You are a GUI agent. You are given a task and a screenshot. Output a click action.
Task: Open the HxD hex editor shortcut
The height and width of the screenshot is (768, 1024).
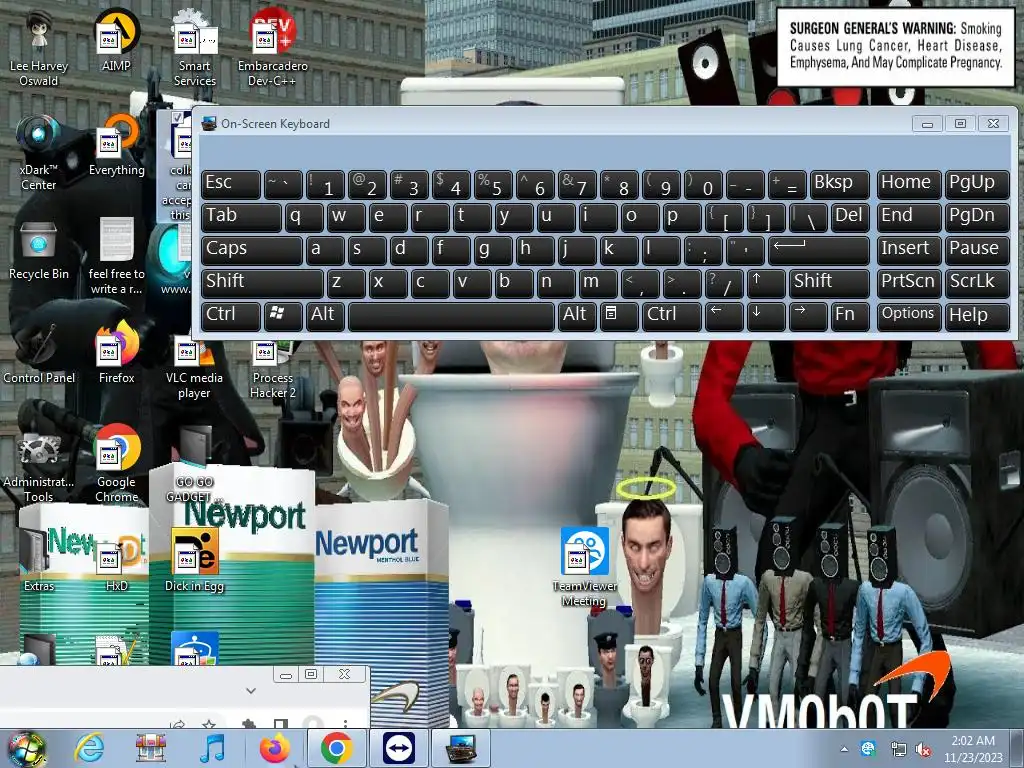[116, 560]
